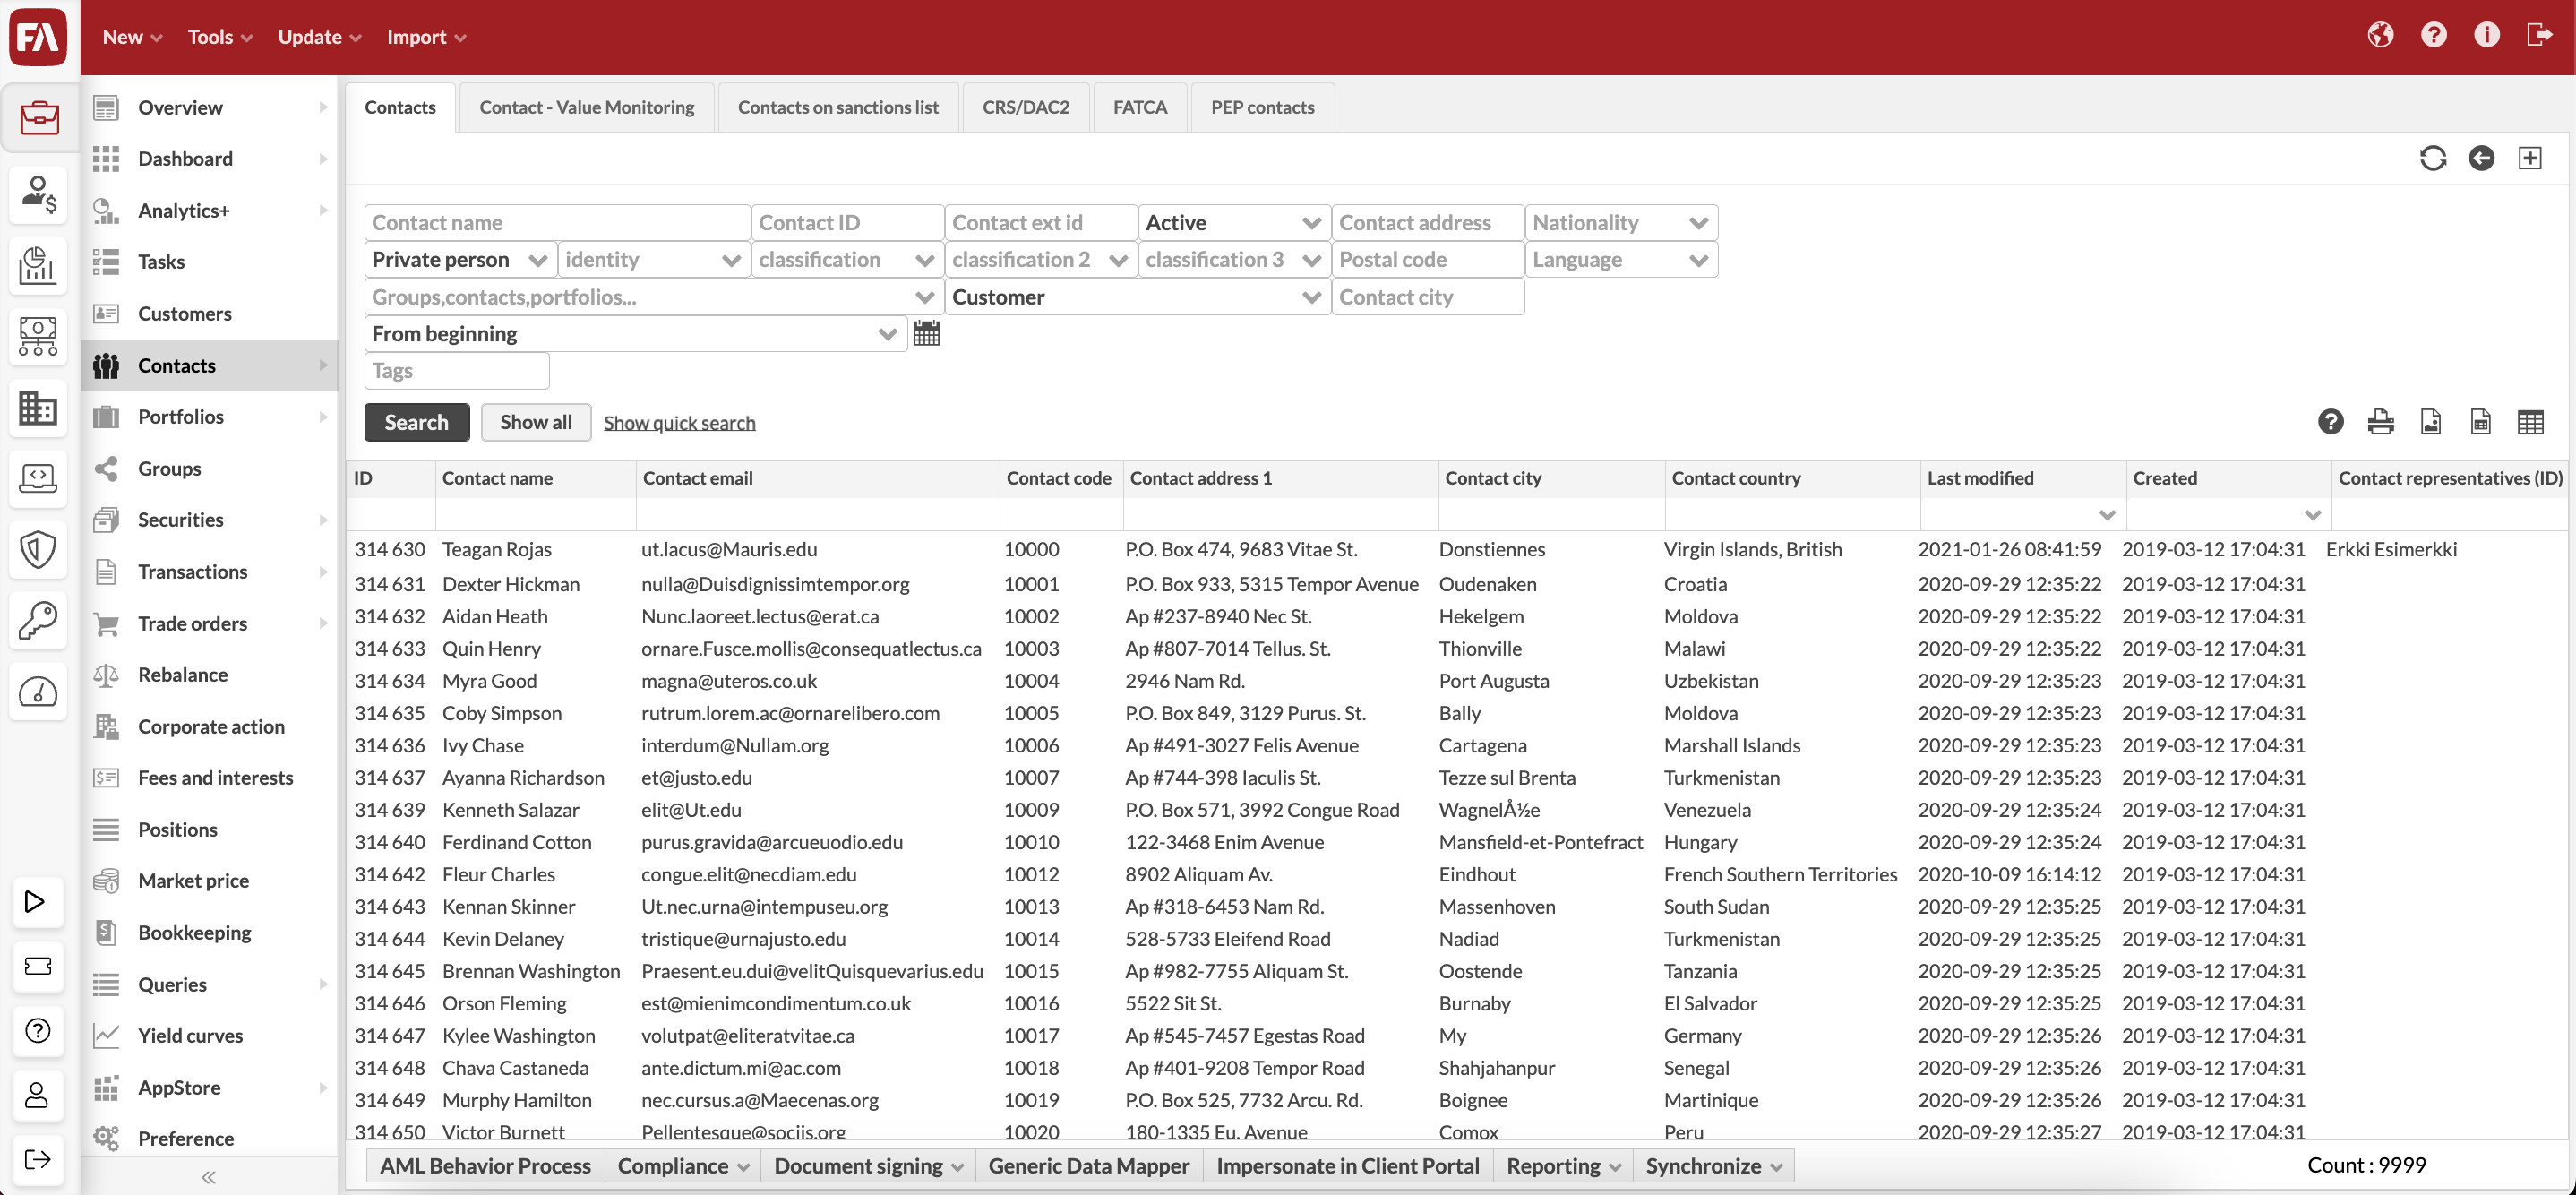The width and height of the screenshot is (2576, 1195).
Task: Open the classification 2 dropdown
Action: pyautogui.click(x=1040, y=259)
